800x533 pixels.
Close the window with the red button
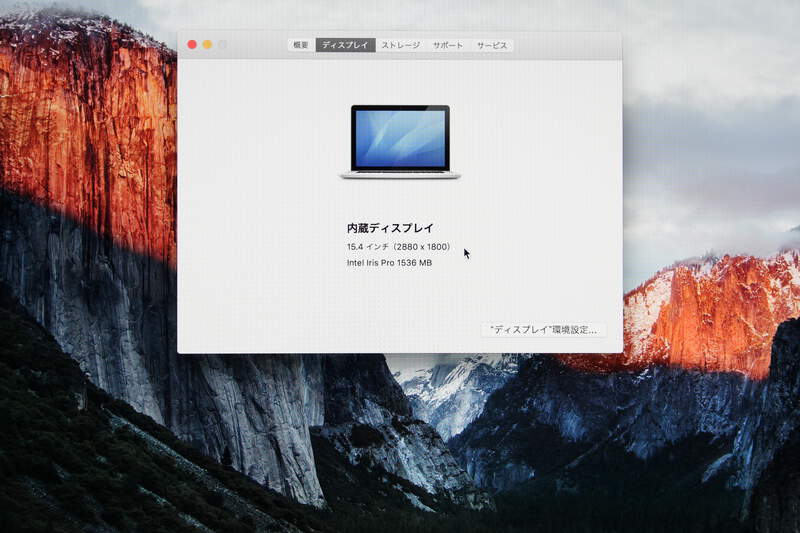[192, 44]
